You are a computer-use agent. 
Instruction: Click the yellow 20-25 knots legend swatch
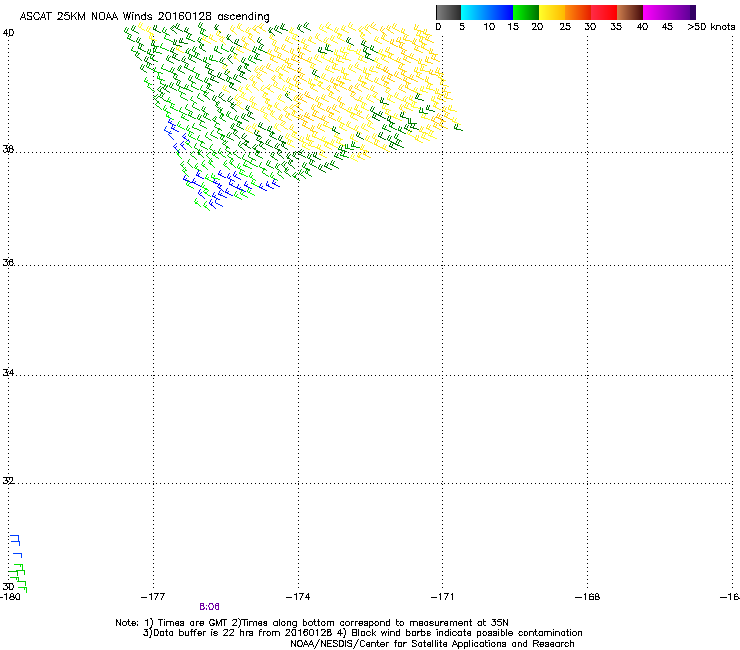(x=552, y=12)
